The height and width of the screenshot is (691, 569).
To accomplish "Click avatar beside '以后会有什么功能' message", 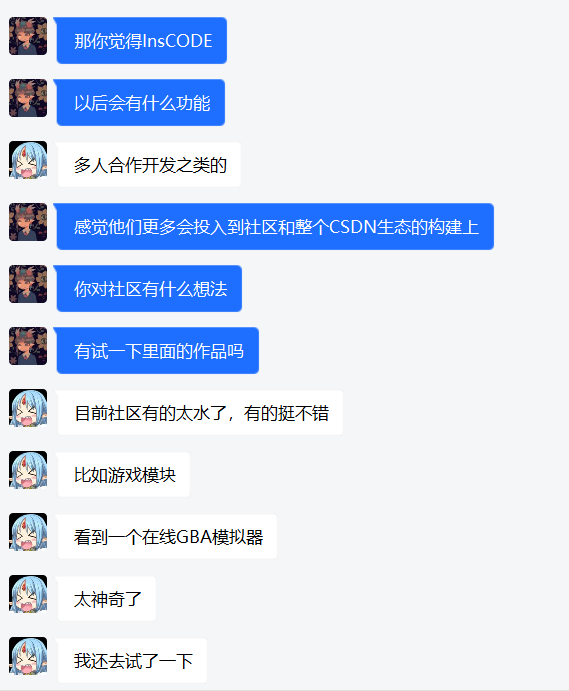I will 28,98.
